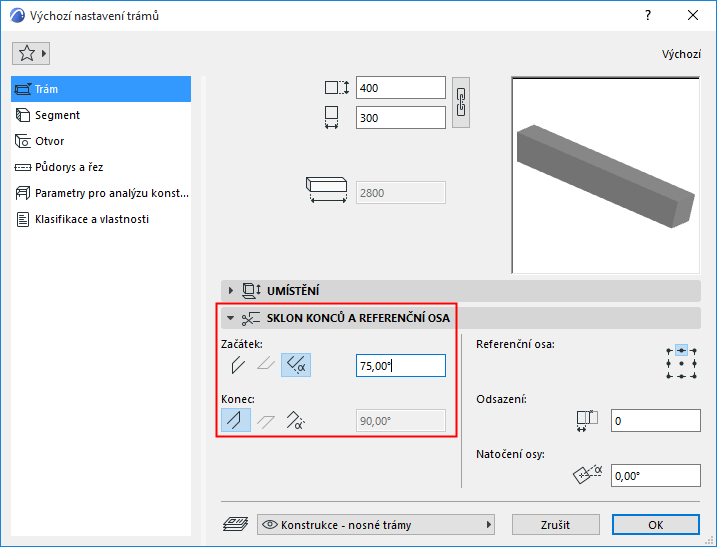This screenshot has height=547, width=717.
Task: Click the Referenční osa label
Action: click(515, 344)
